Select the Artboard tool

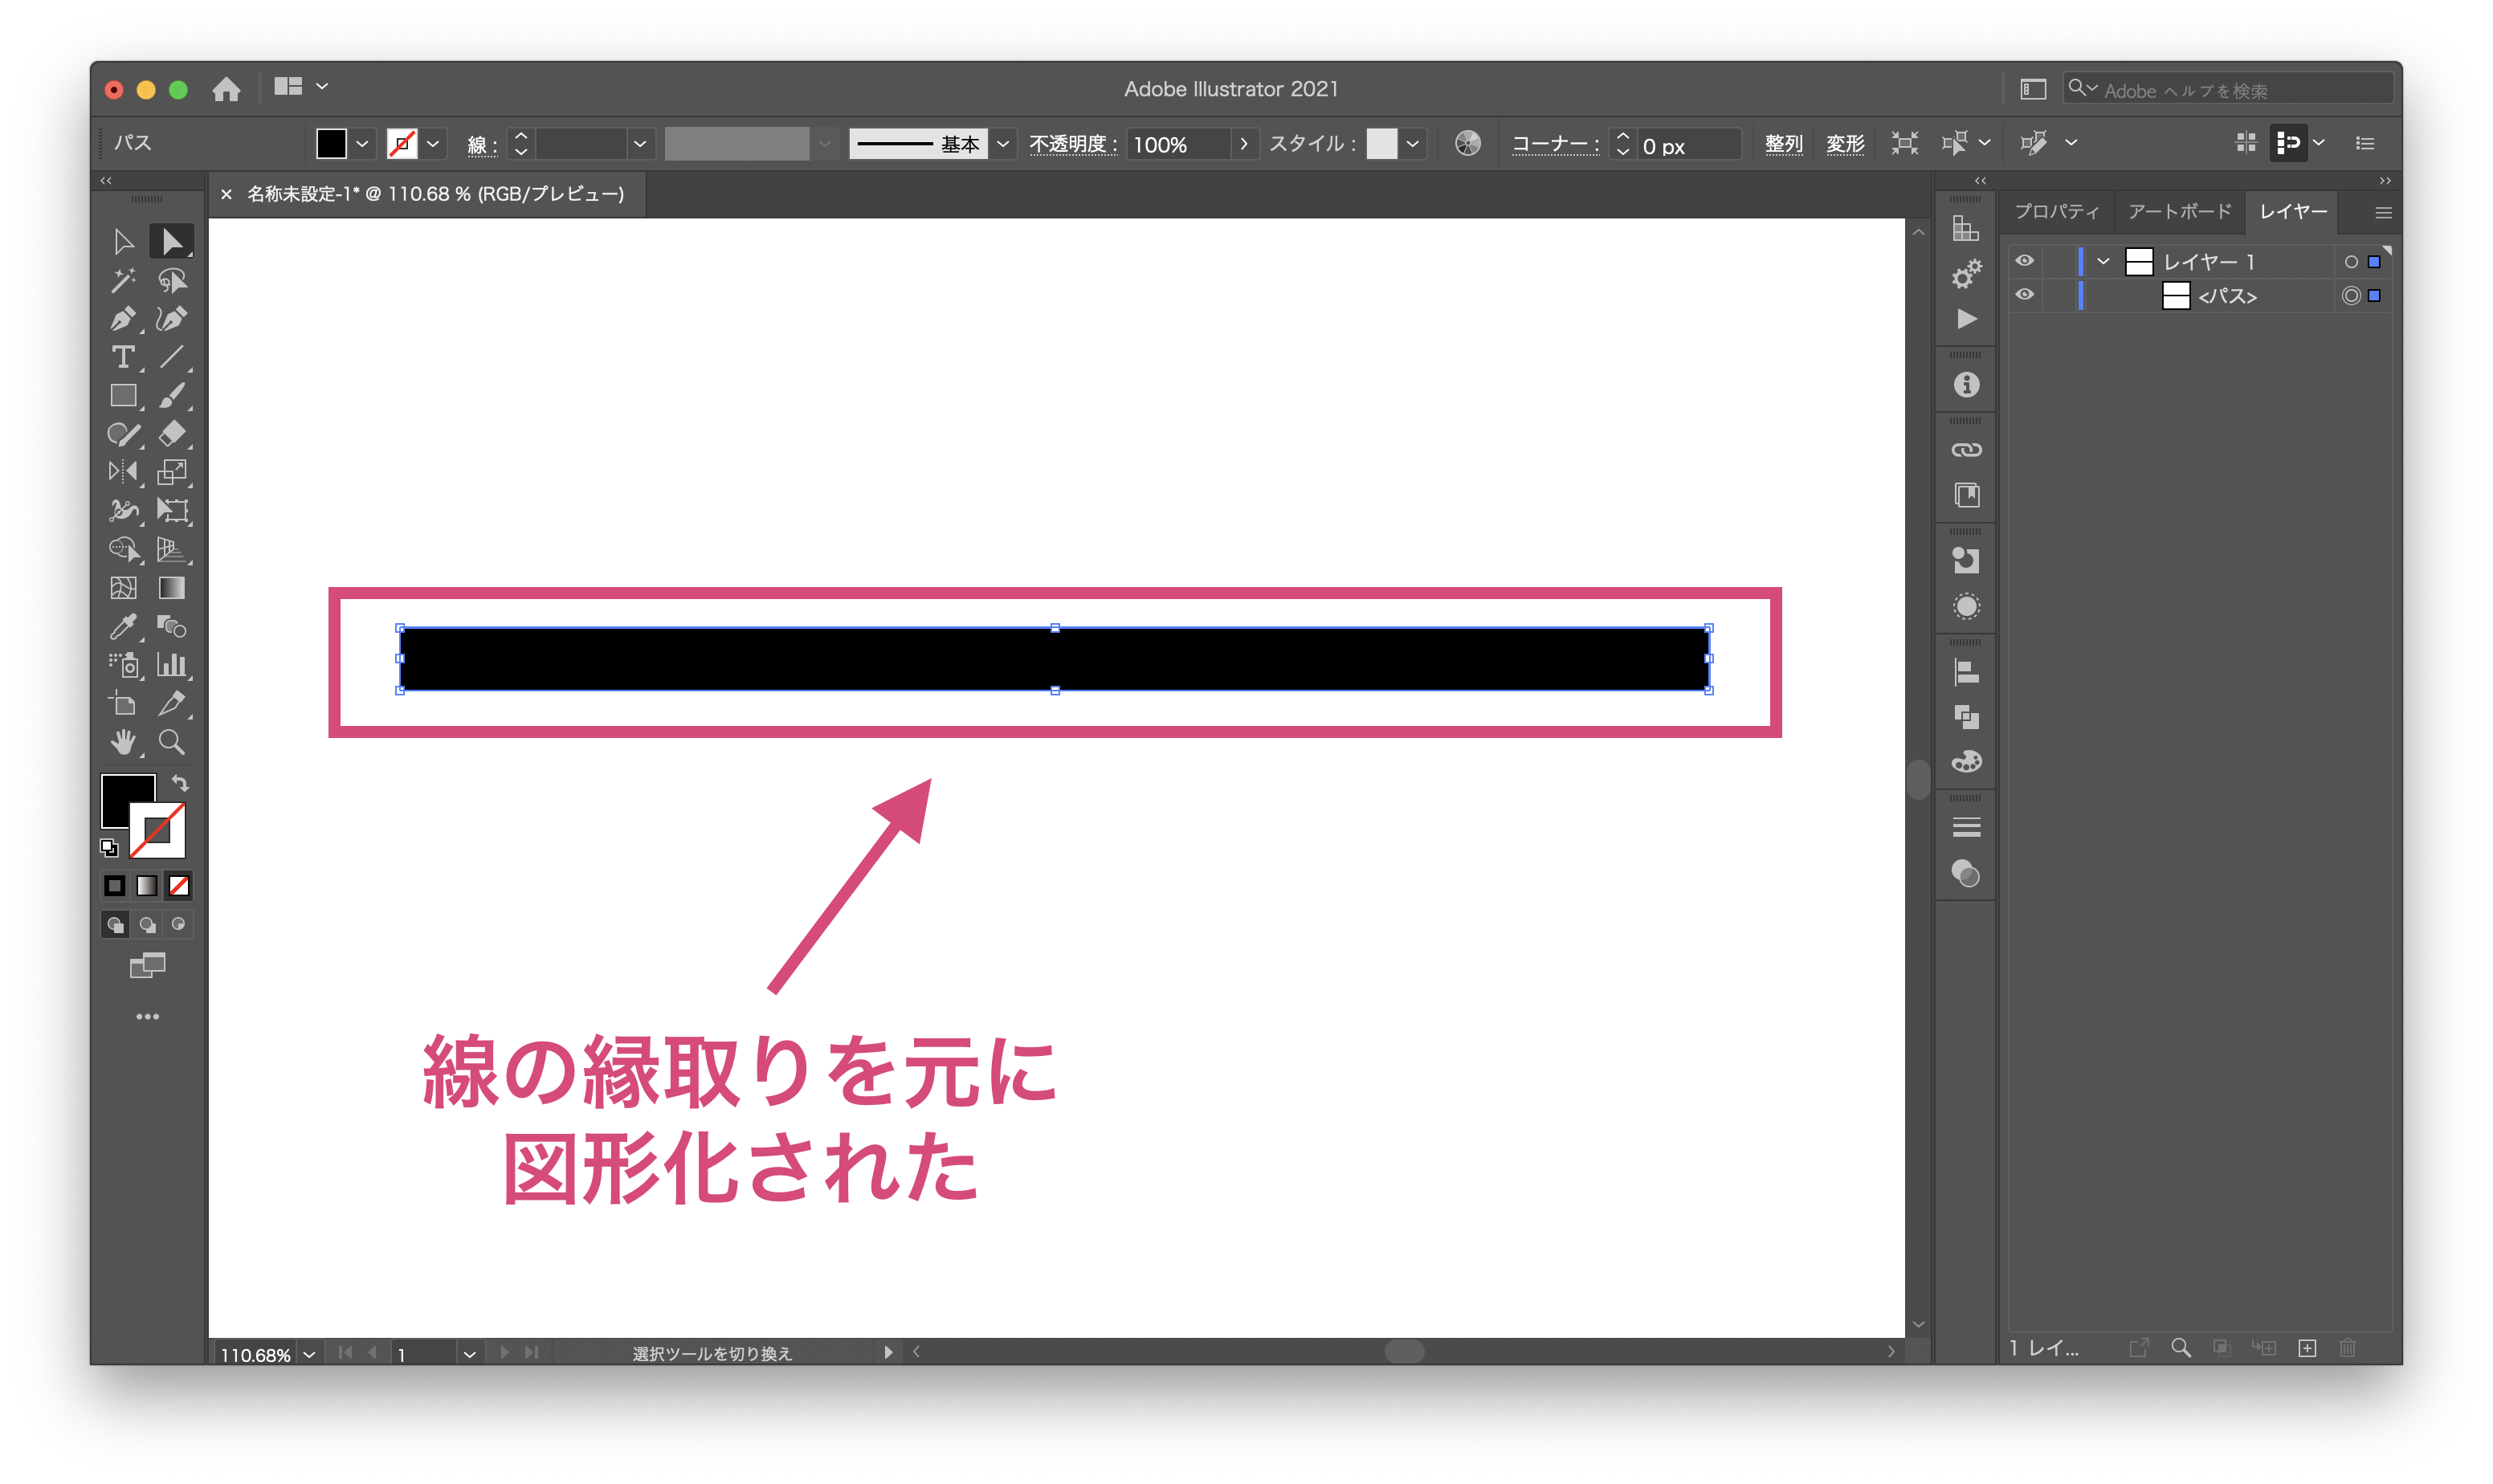point(123,704)
